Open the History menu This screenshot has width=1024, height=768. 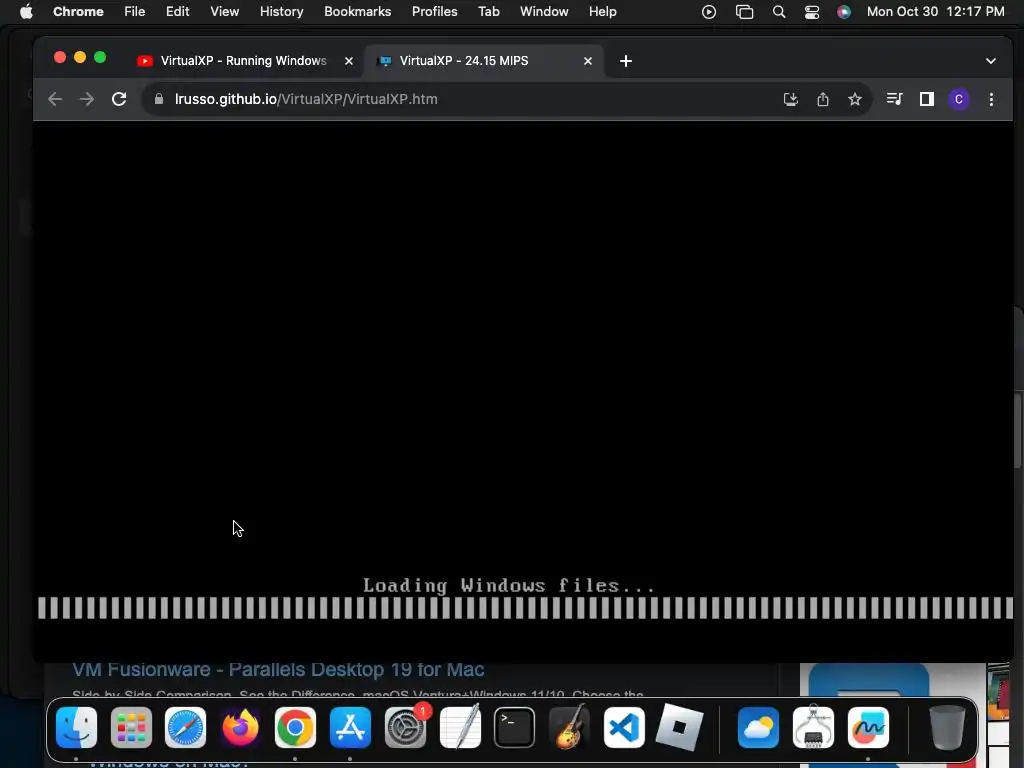(x=281, y=12)
